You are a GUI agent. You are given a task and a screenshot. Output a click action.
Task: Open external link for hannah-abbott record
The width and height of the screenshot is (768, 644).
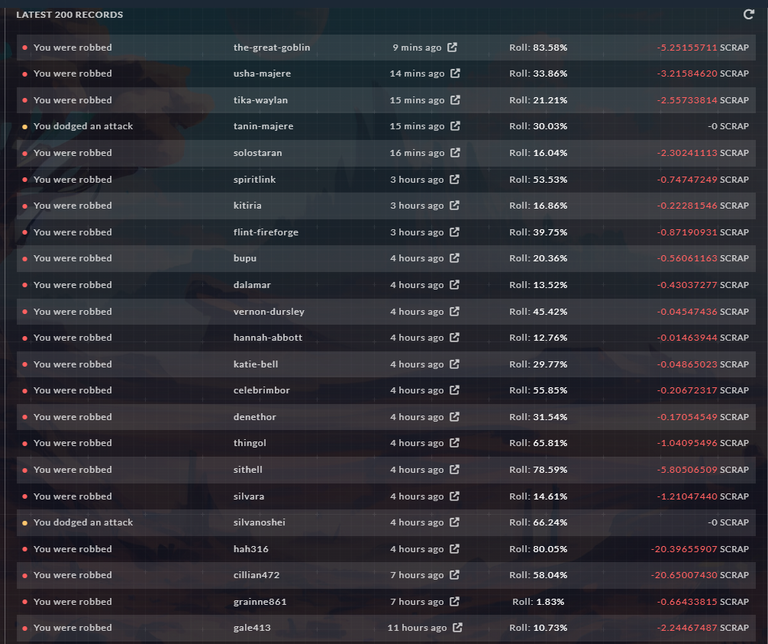[x=455, y=337]
